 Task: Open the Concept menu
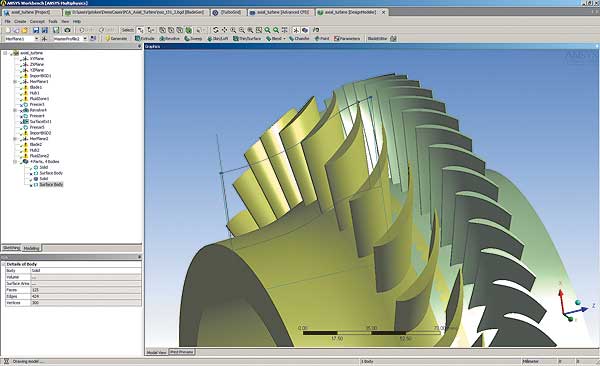pos(37,21)
